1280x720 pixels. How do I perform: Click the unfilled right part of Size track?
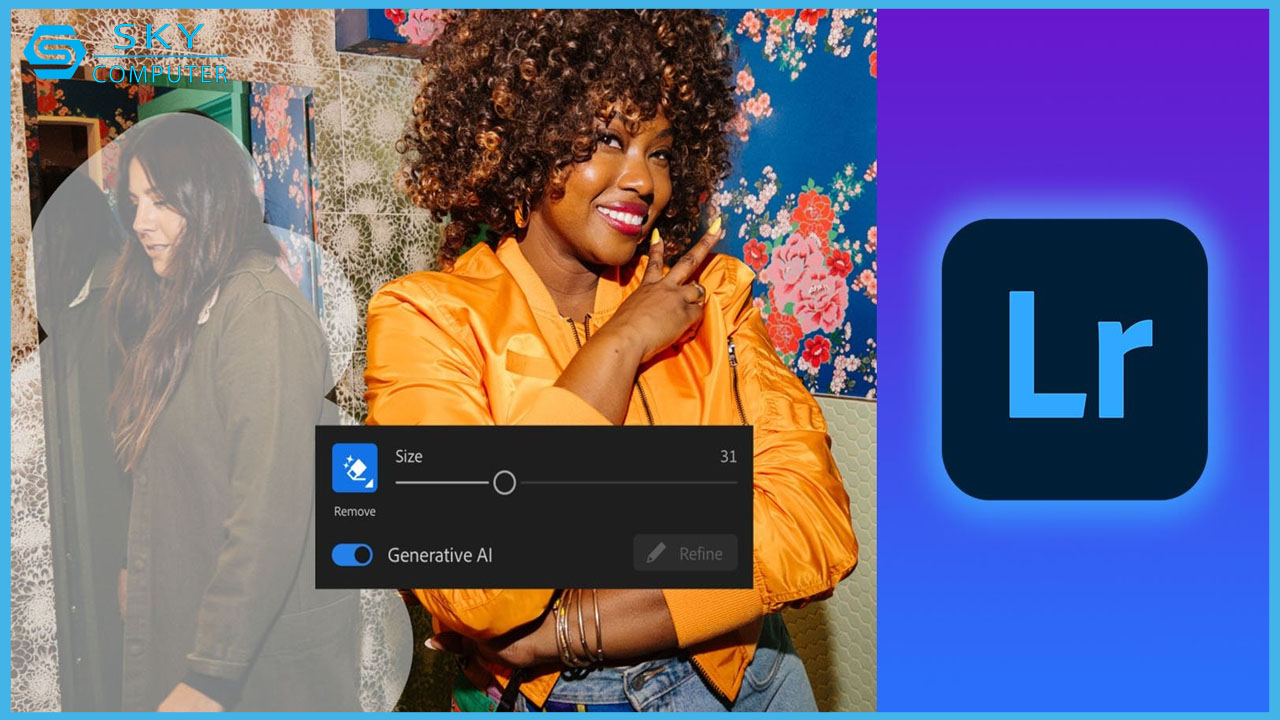[x=630, y=483]
